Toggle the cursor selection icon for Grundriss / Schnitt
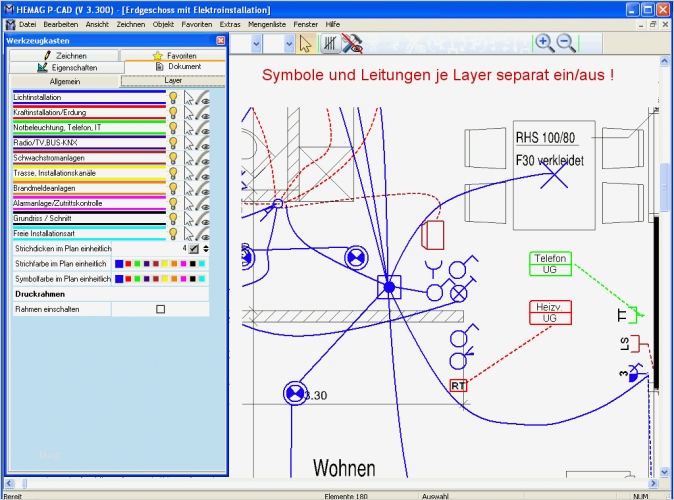The width and height of the screenshot is (674, 500). click(x=189, y=219)
